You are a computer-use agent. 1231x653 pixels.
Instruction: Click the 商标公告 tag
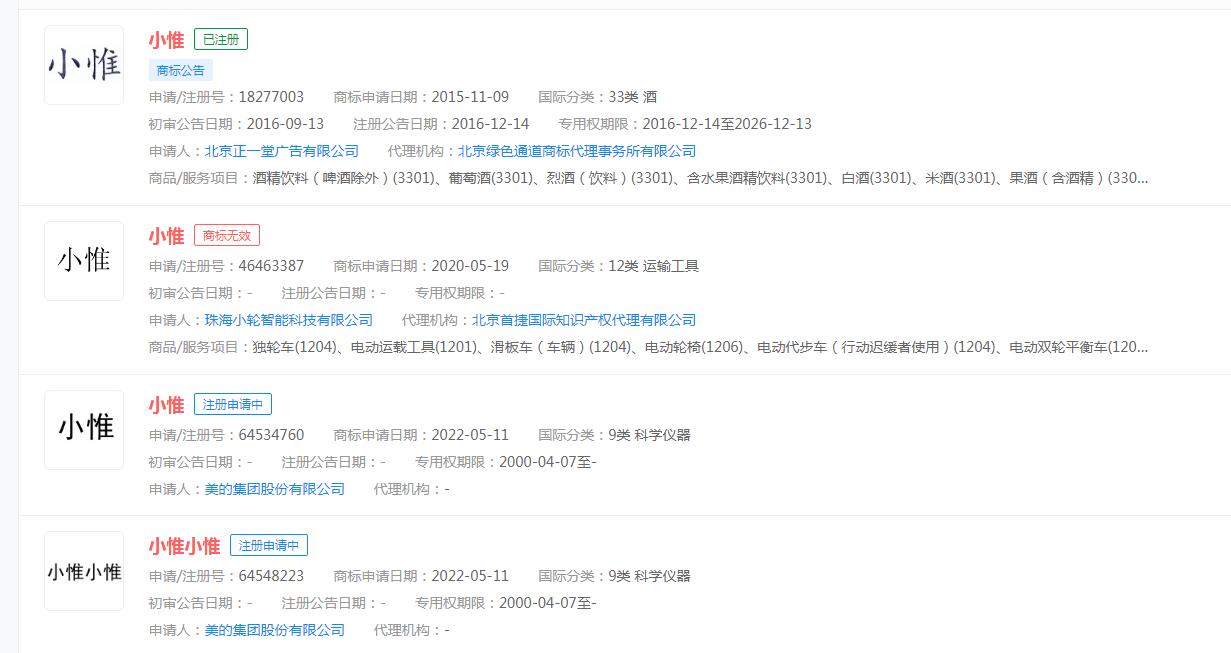[x=181, y=70]
